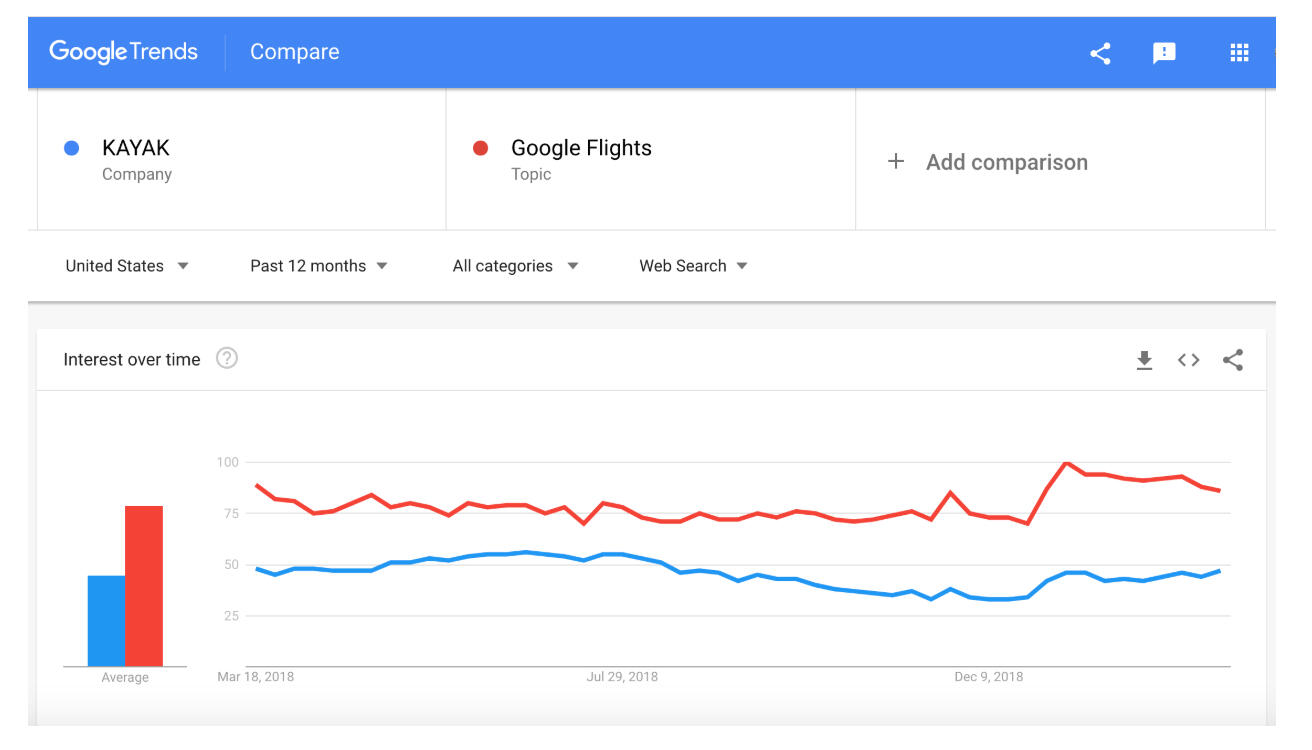Click the share icon in the blue header
The image size is (1312, 750).
1100,53
